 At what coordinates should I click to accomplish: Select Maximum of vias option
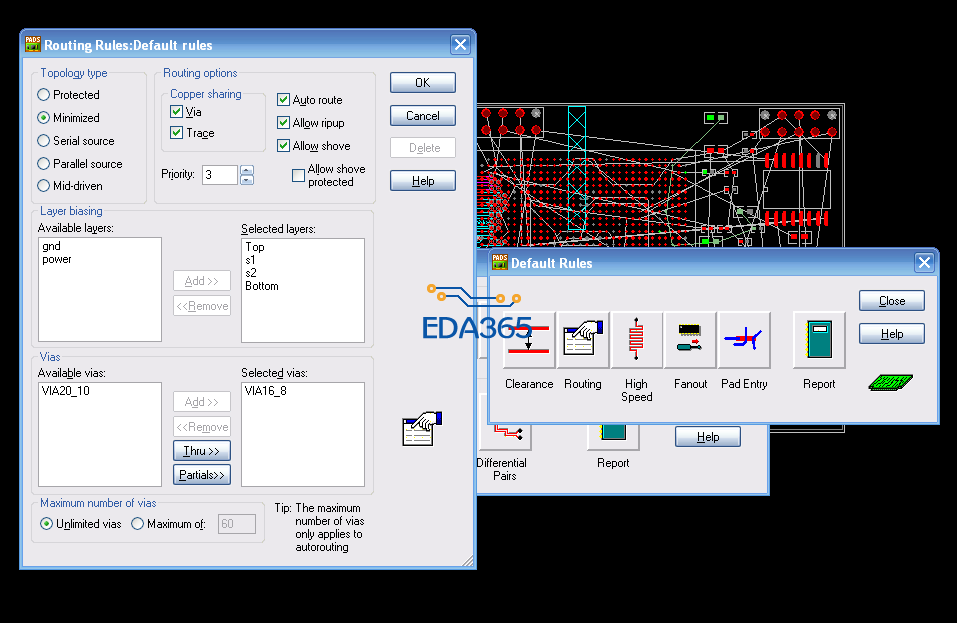tap(137, 524)
